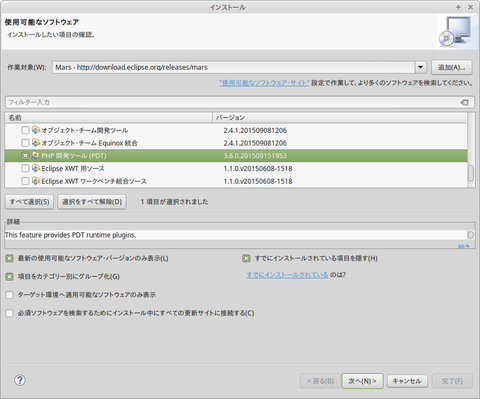The width and height of the screenshot is (480, 399).
Task: Click feature icon beside オブジェクト・チーム開発ツール
Action: tap(36, 130)
